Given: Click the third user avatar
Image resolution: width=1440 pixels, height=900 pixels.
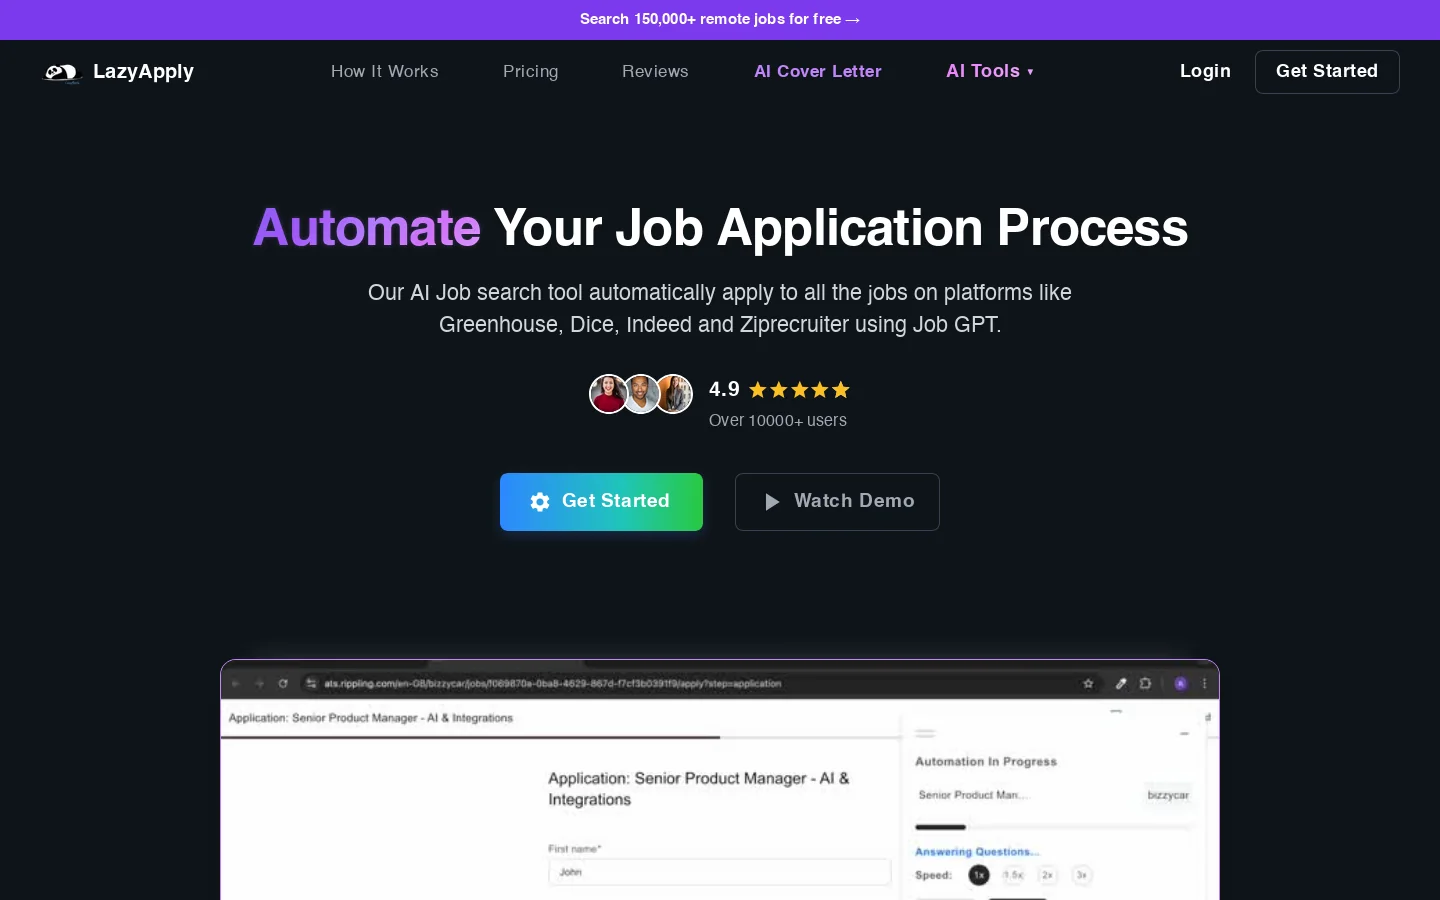Looking at the screenshot, I should coord(674,394).
